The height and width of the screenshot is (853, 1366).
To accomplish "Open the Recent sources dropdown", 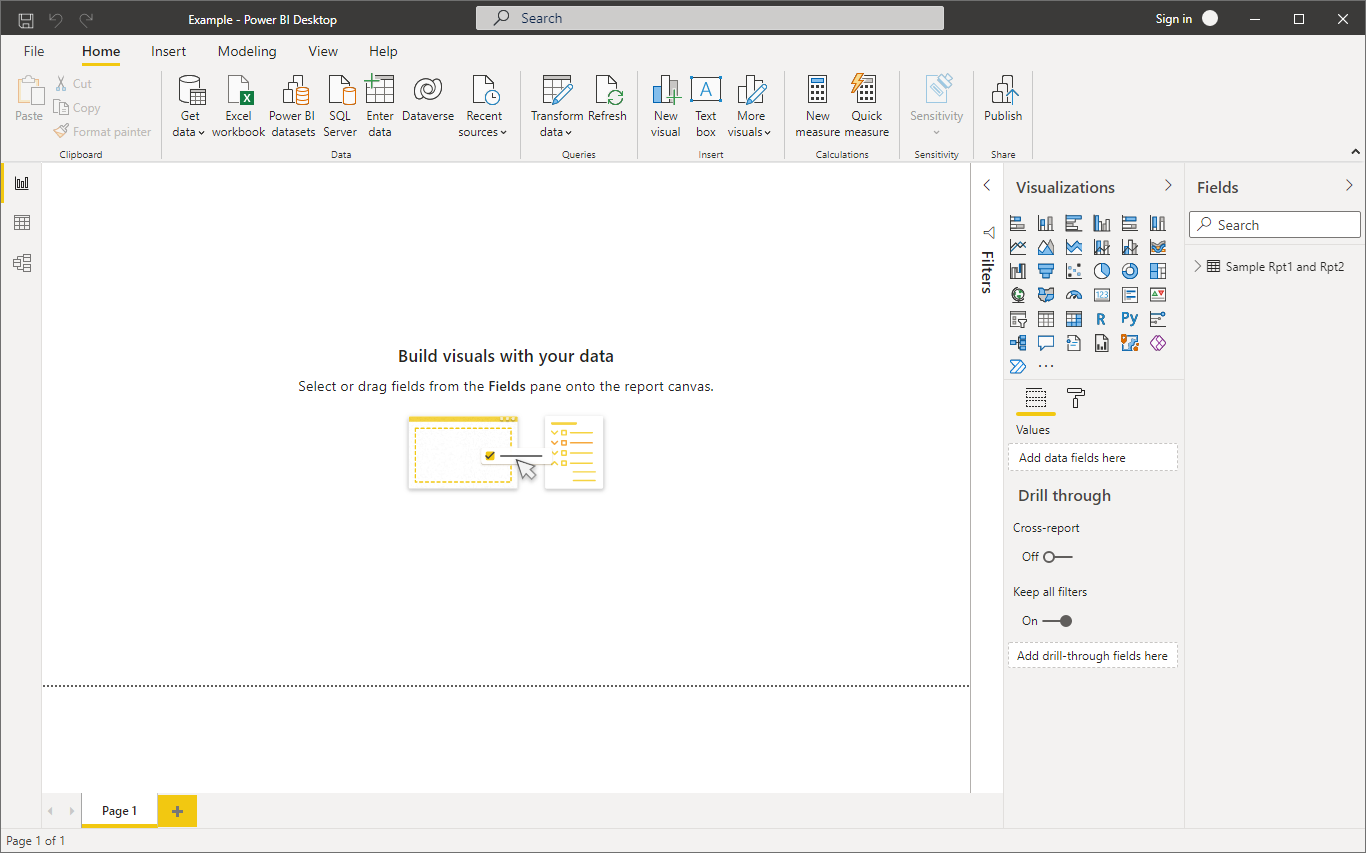I will [x=484, y=105].
